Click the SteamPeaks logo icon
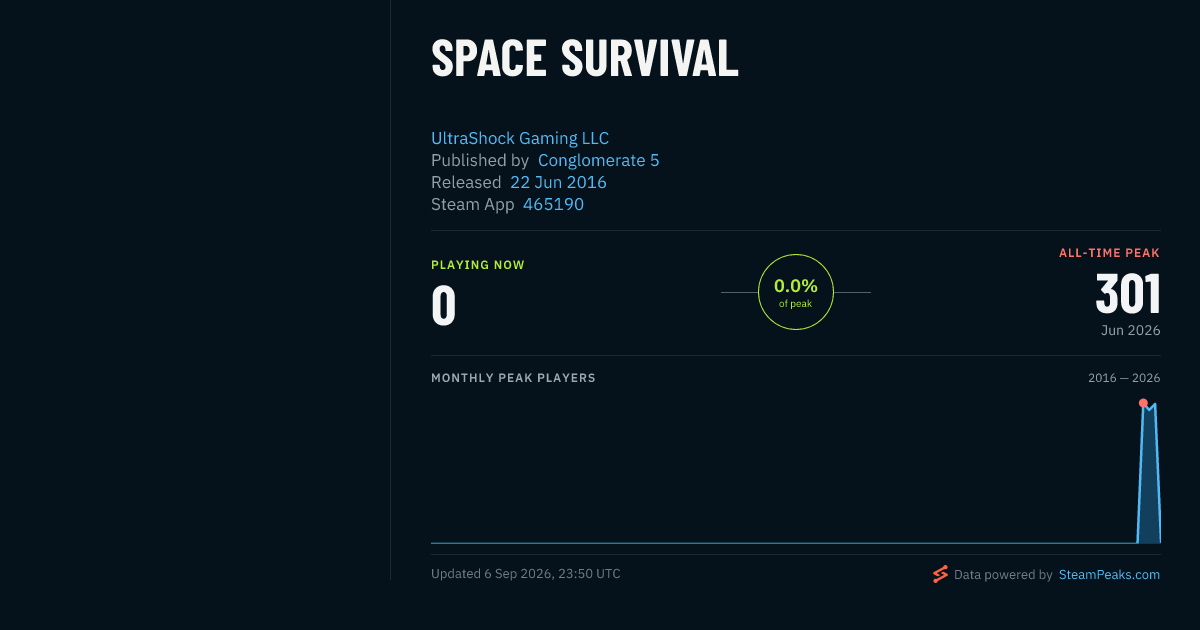This screenshot has width=1200, height=630. coord(940,574)
